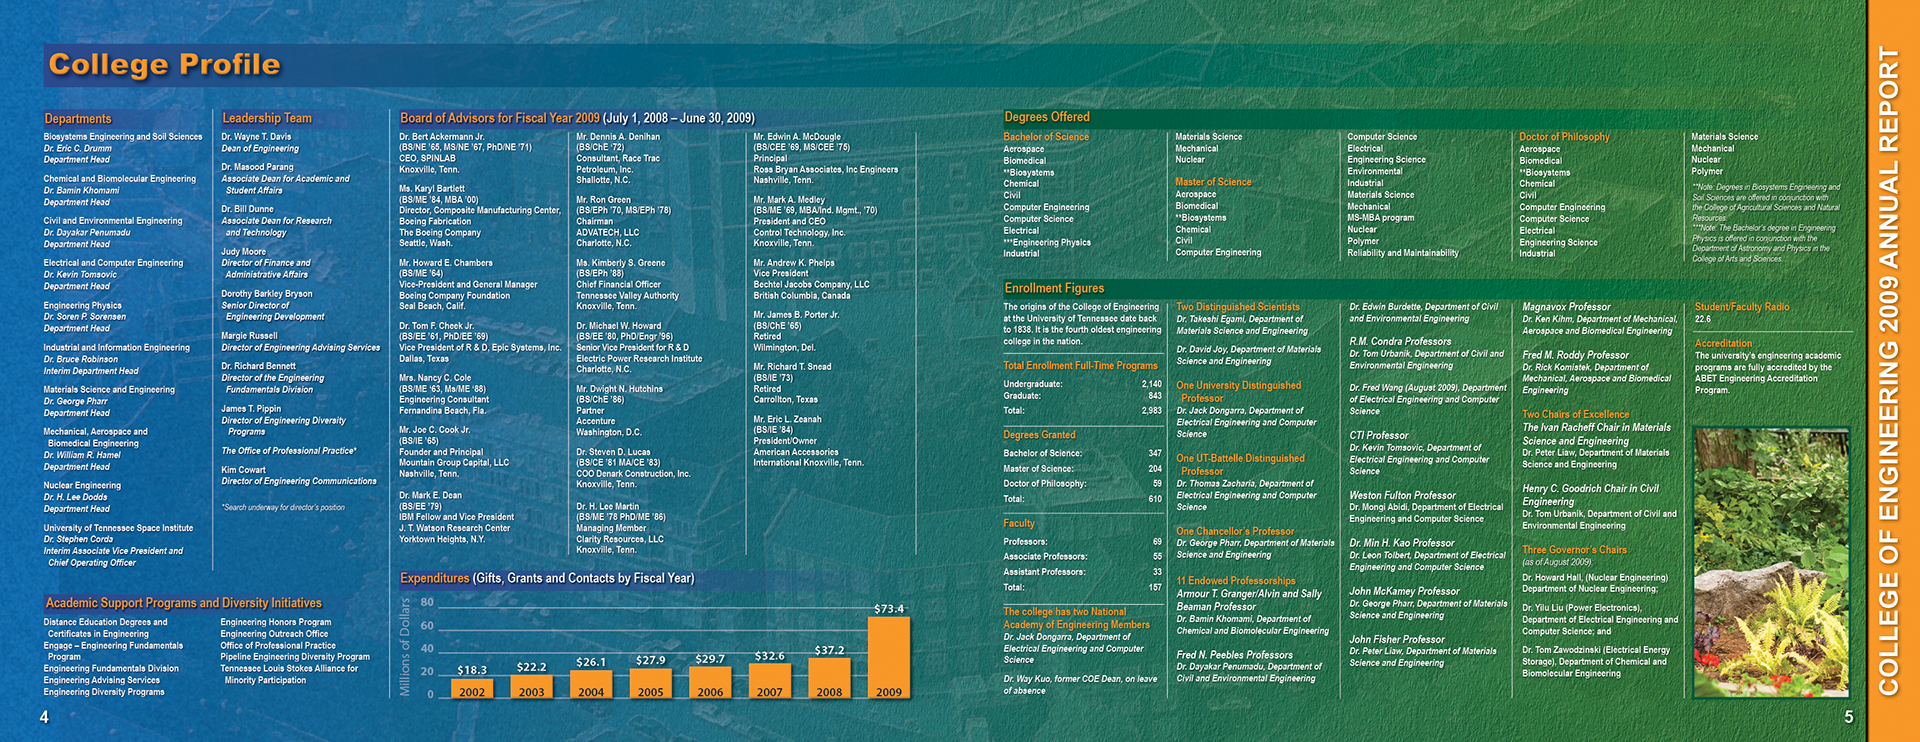Select the CTI Professor entry

(1378, 436)
